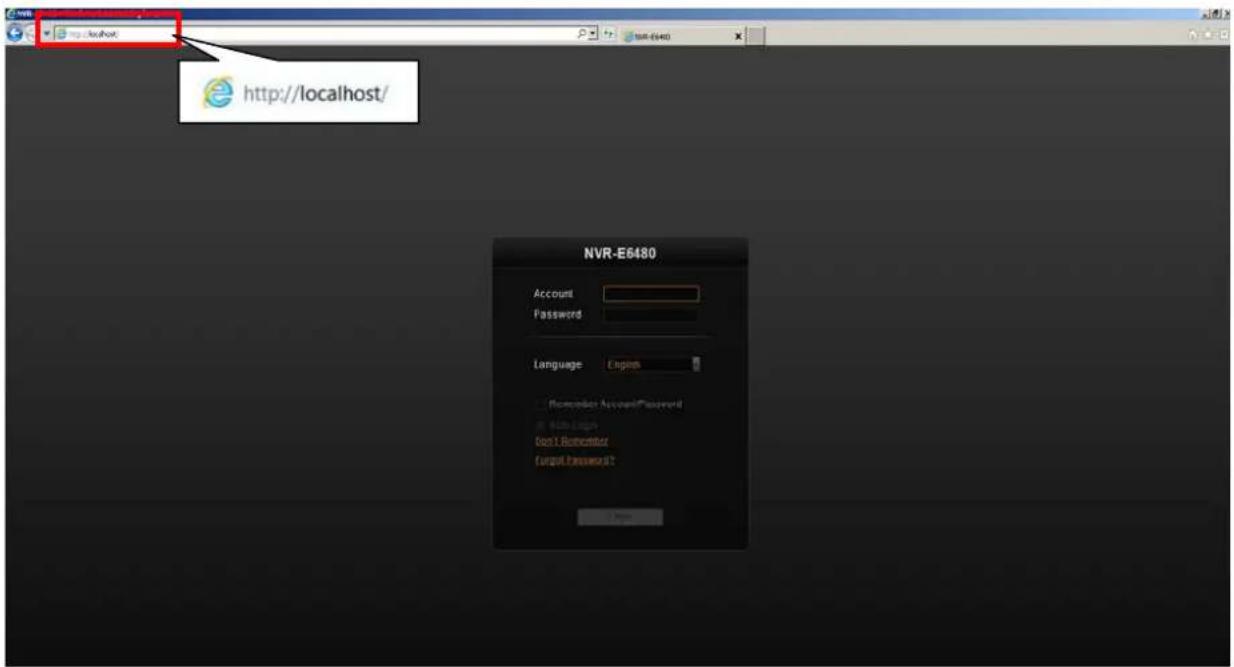Image resolution: width=1234 pixels, height=667 pixels.
Task: Click the Account input field
Action: (650, 294)
